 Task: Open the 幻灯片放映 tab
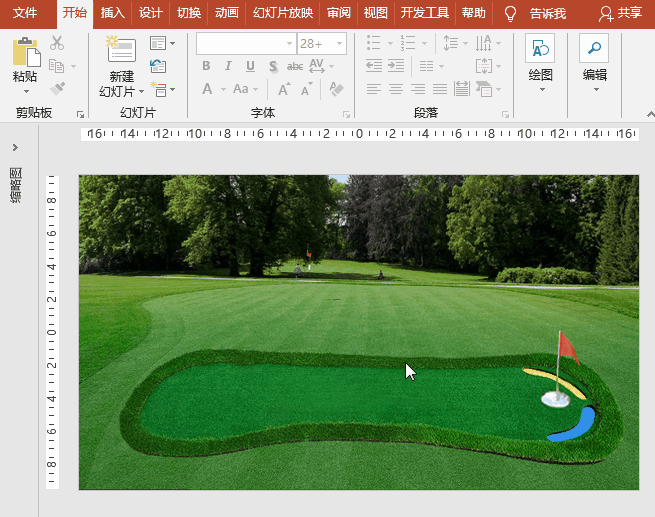pos(283,13)
